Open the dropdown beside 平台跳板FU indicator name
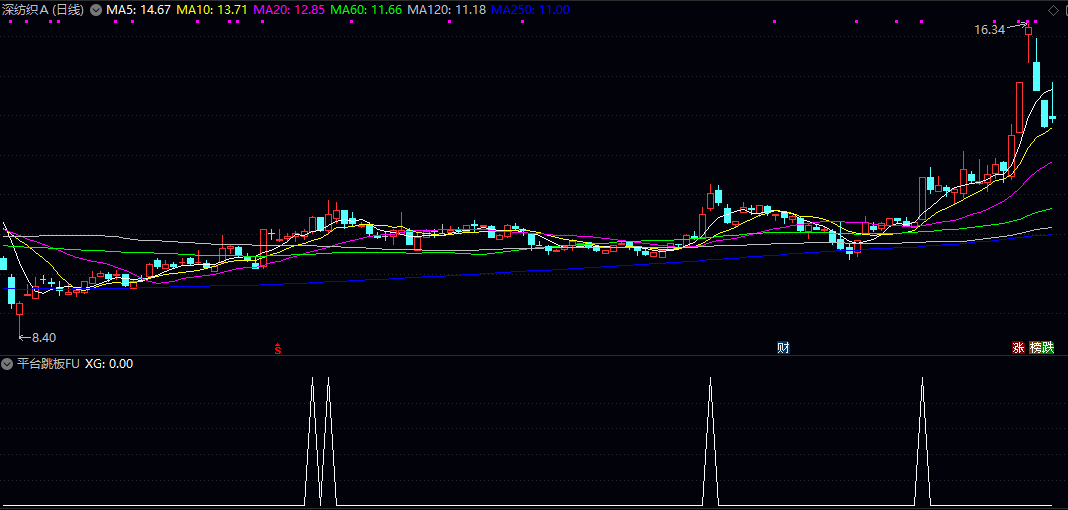Viewport: 1068px width, 510px height. (8, 364)
